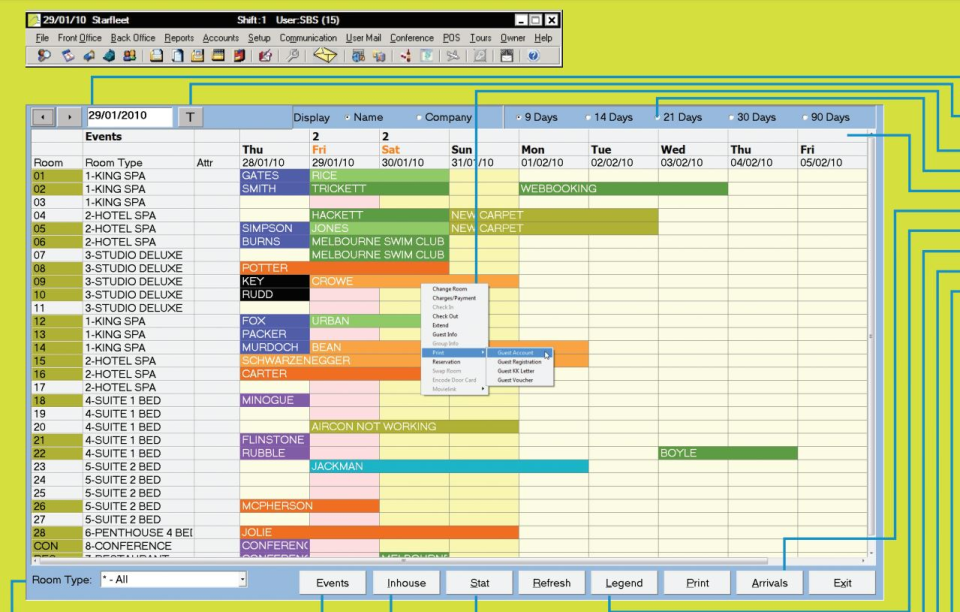Open the POS menu

coord(451,38)
